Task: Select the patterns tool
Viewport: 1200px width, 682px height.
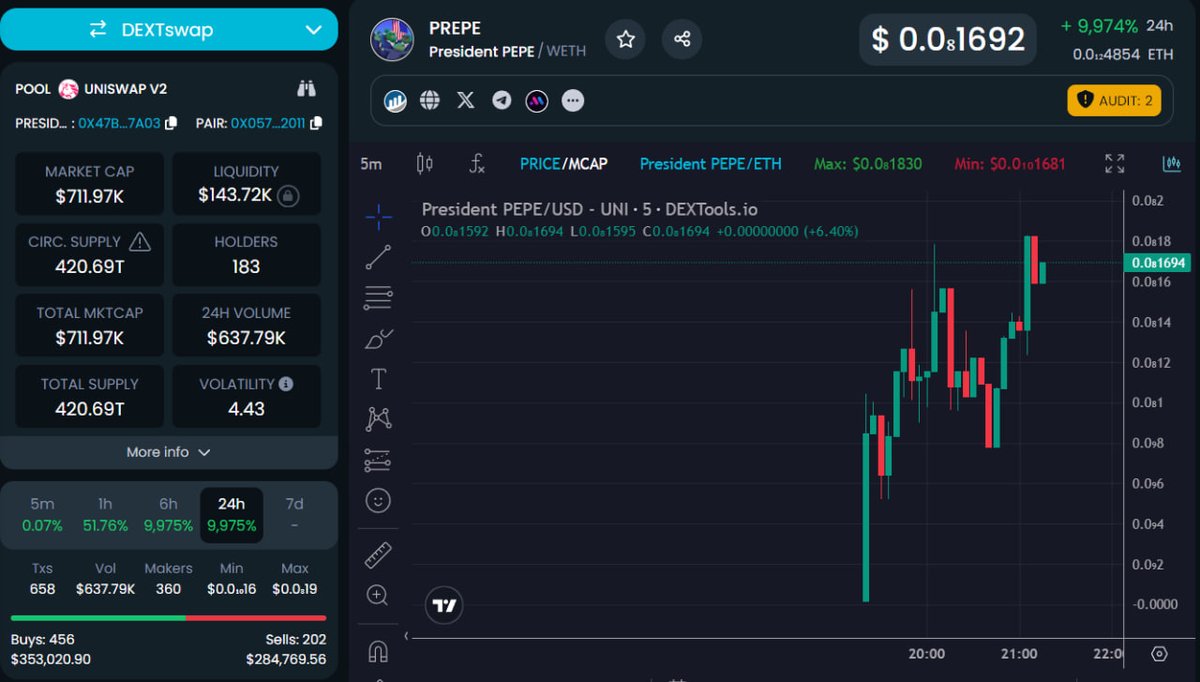Action: click(378, 419)
